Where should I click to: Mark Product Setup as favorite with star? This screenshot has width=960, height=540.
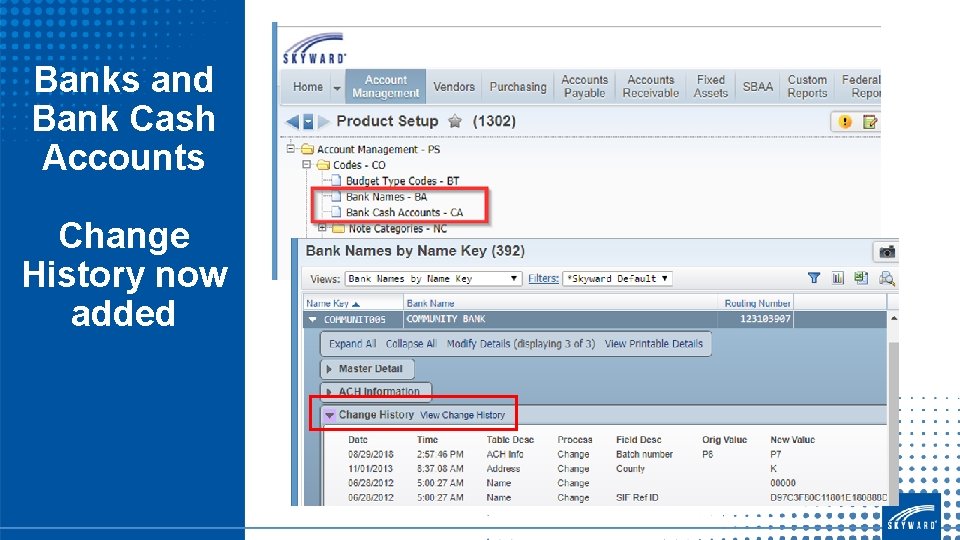(455, 121)
